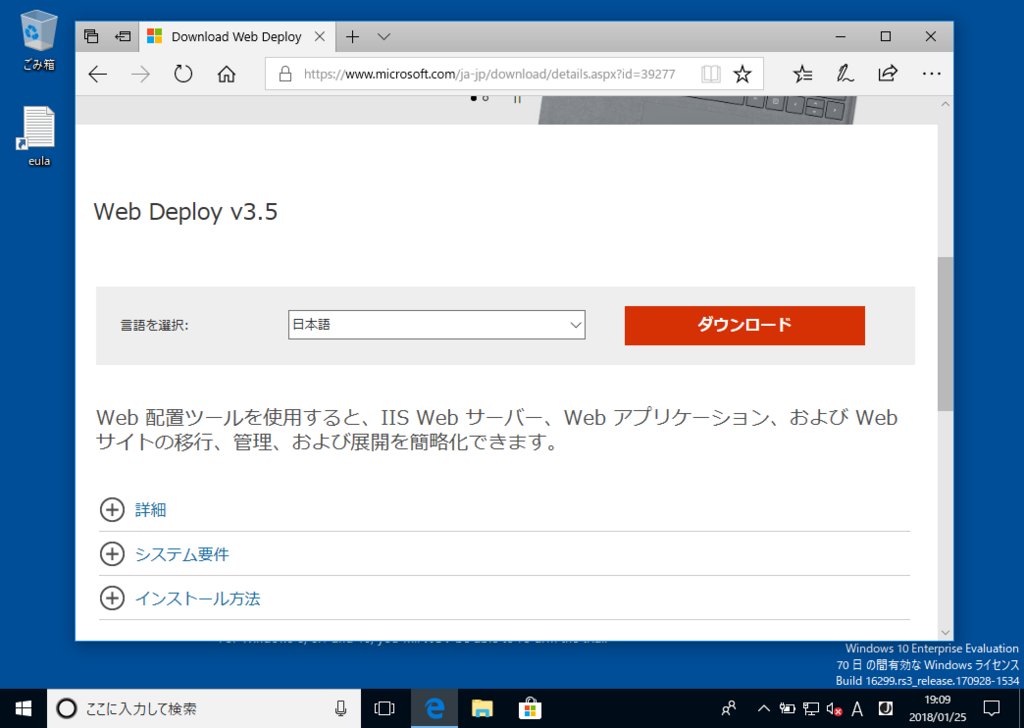Reload the page with the refresh icon
This screenshot has height=728, width=1024.
(184, 74)
